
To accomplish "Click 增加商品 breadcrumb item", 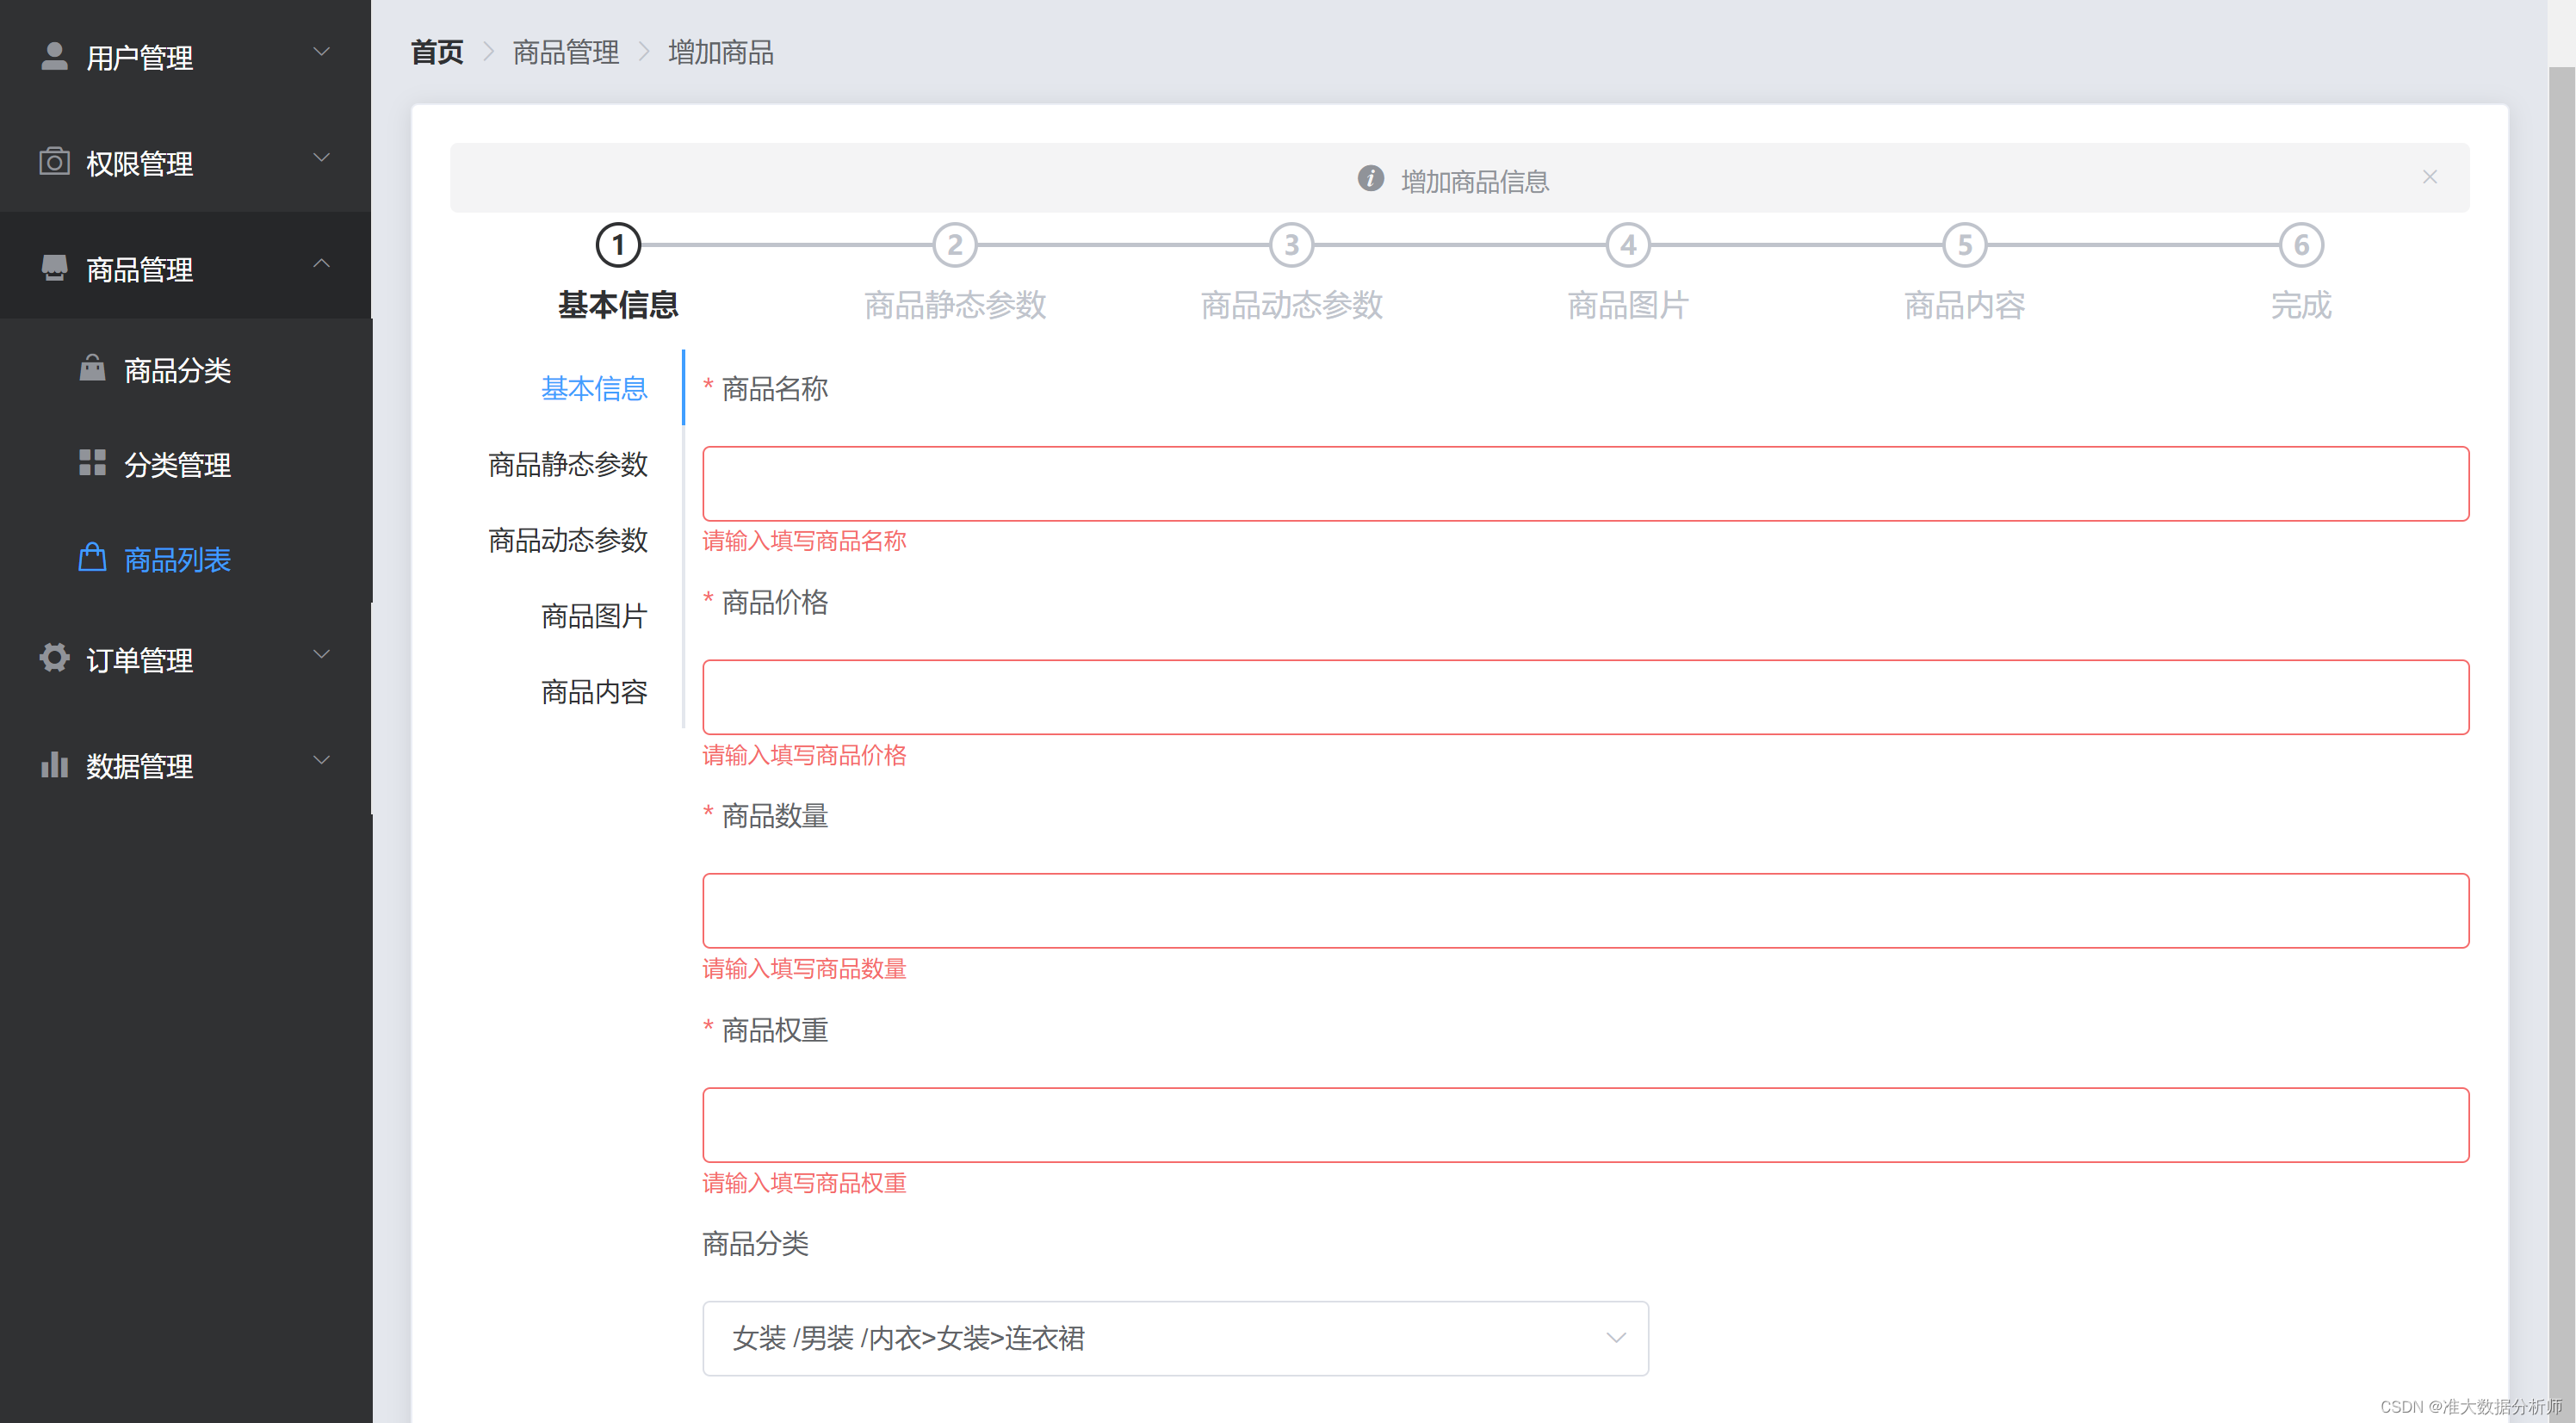I will [x=721, y=52].
